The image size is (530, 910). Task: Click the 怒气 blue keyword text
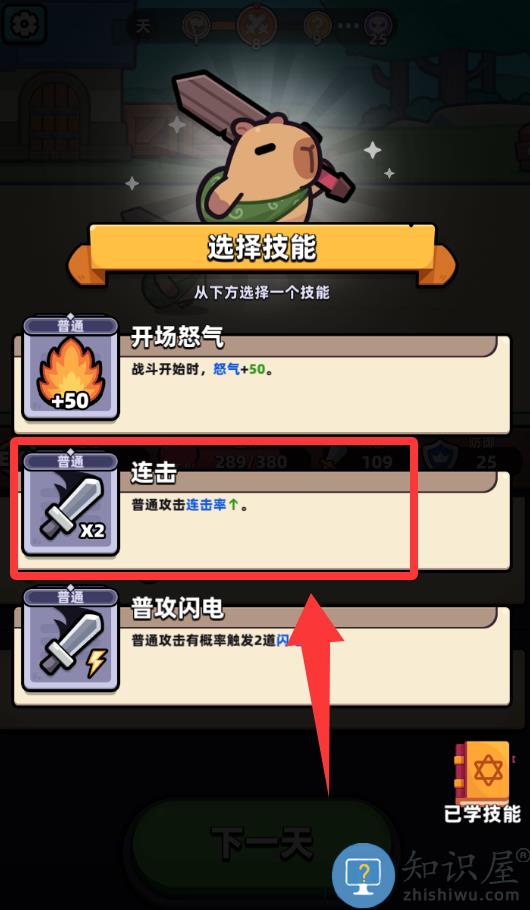[226, 370]
